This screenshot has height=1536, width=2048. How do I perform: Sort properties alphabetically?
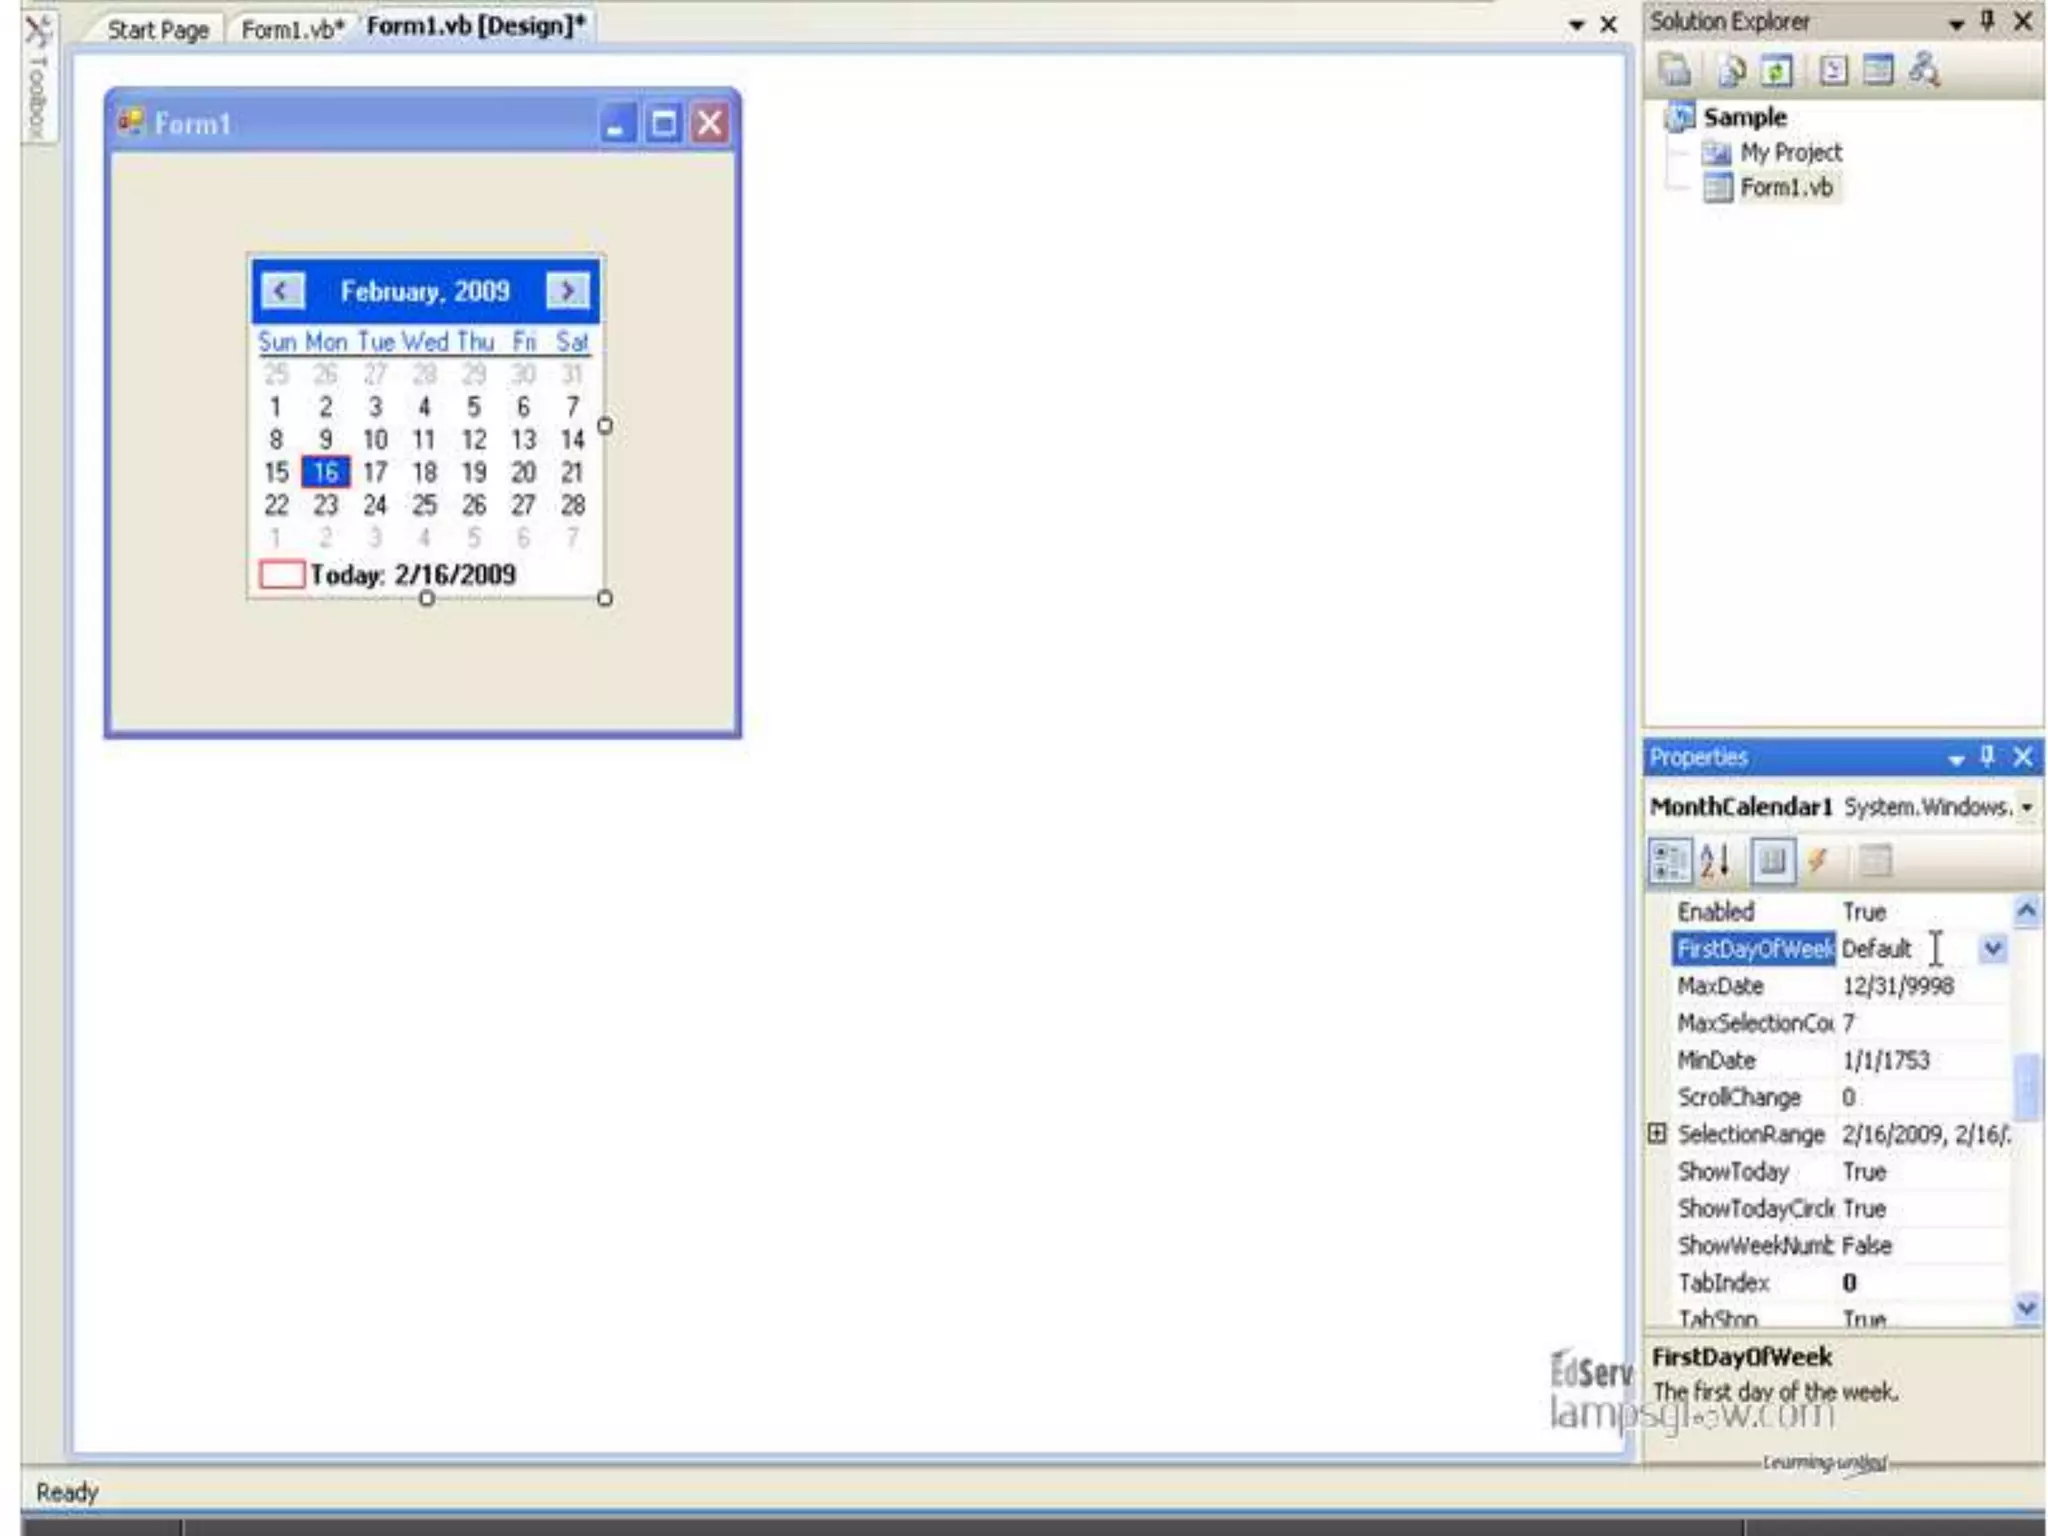pyautogui.click(x=1715, y=861)
